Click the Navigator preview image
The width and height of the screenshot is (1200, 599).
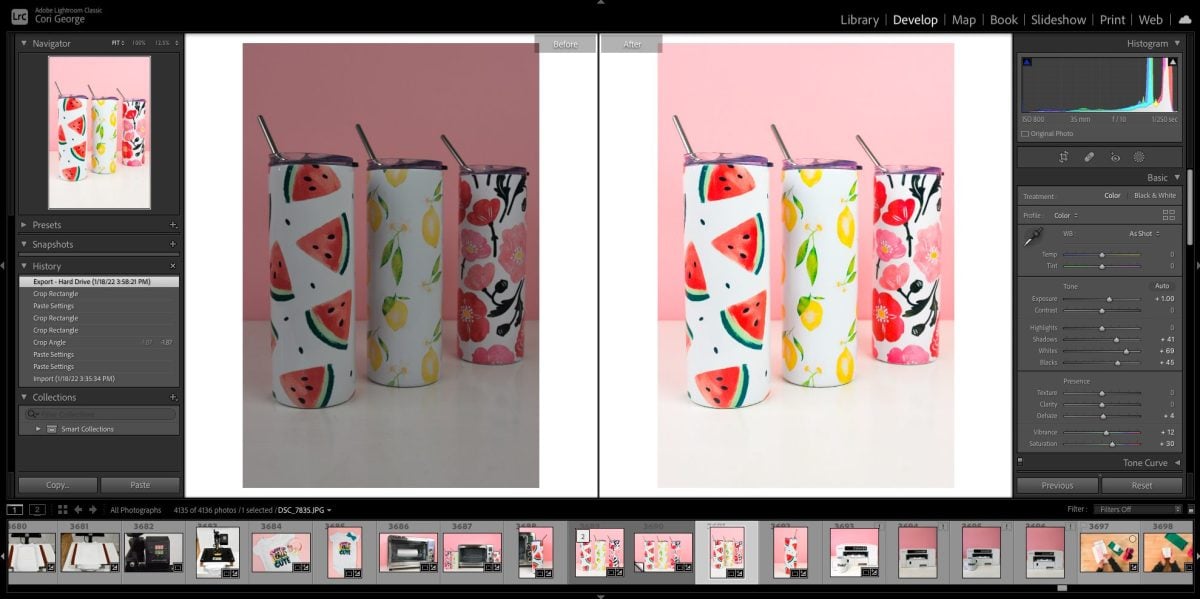(x=99, y=132)
